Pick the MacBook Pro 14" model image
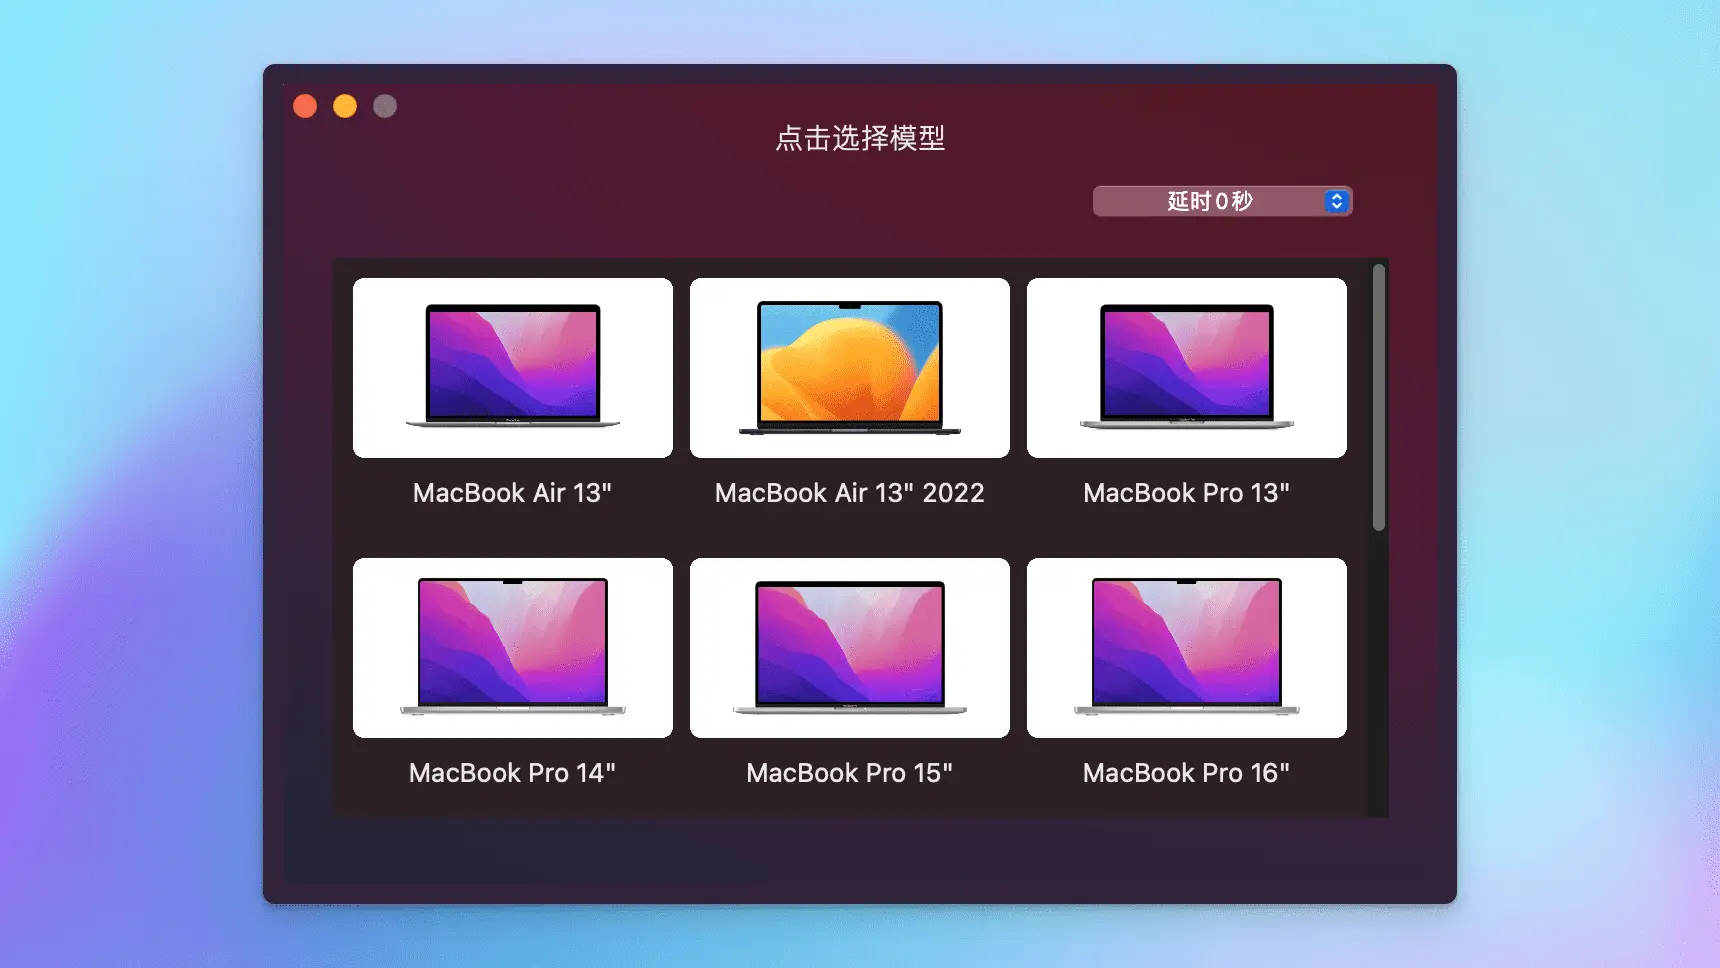Image resolution: width=1720 pixels, height=968 pixels. (513, 648)
